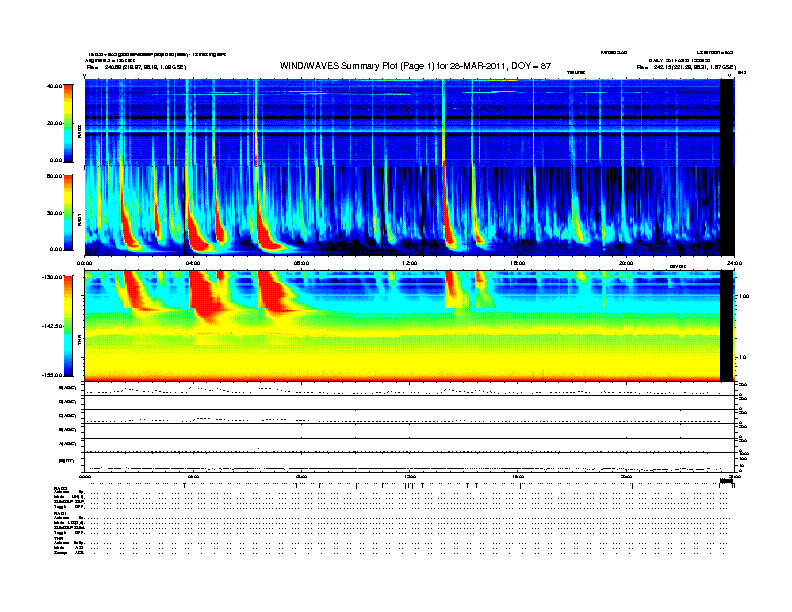Click the 24:00 tick below the RAD1 spectrogram
The height and width of the screenshot is (612, 792).
click(x=734, y=263)
